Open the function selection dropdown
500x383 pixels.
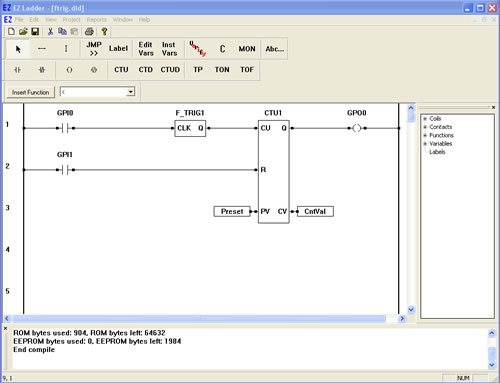tap(131, 92)
